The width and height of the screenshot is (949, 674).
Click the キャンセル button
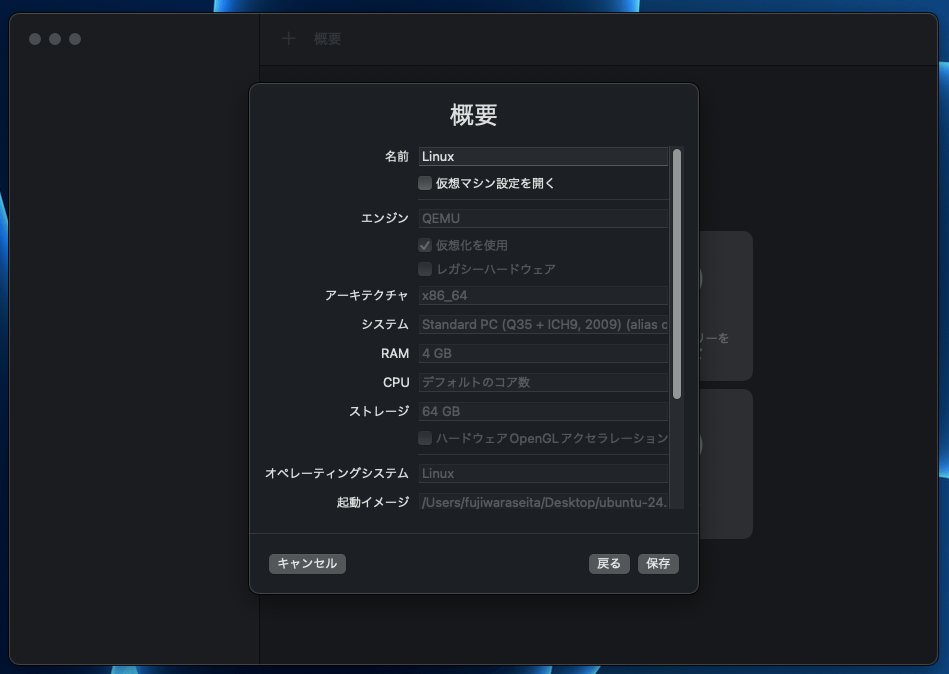point(307,563)
